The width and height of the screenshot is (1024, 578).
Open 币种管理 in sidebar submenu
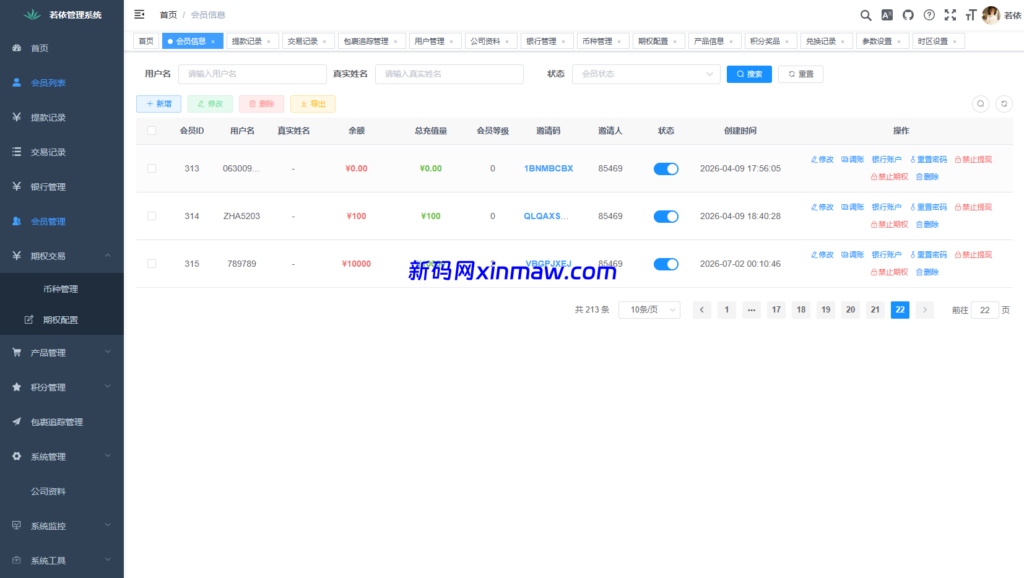click(x=62, y=289)
